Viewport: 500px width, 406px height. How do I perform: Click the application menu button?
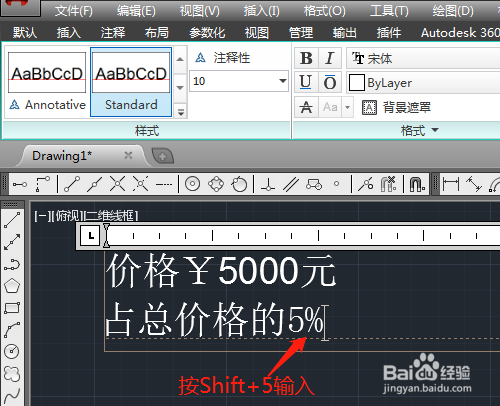point(20,7)
